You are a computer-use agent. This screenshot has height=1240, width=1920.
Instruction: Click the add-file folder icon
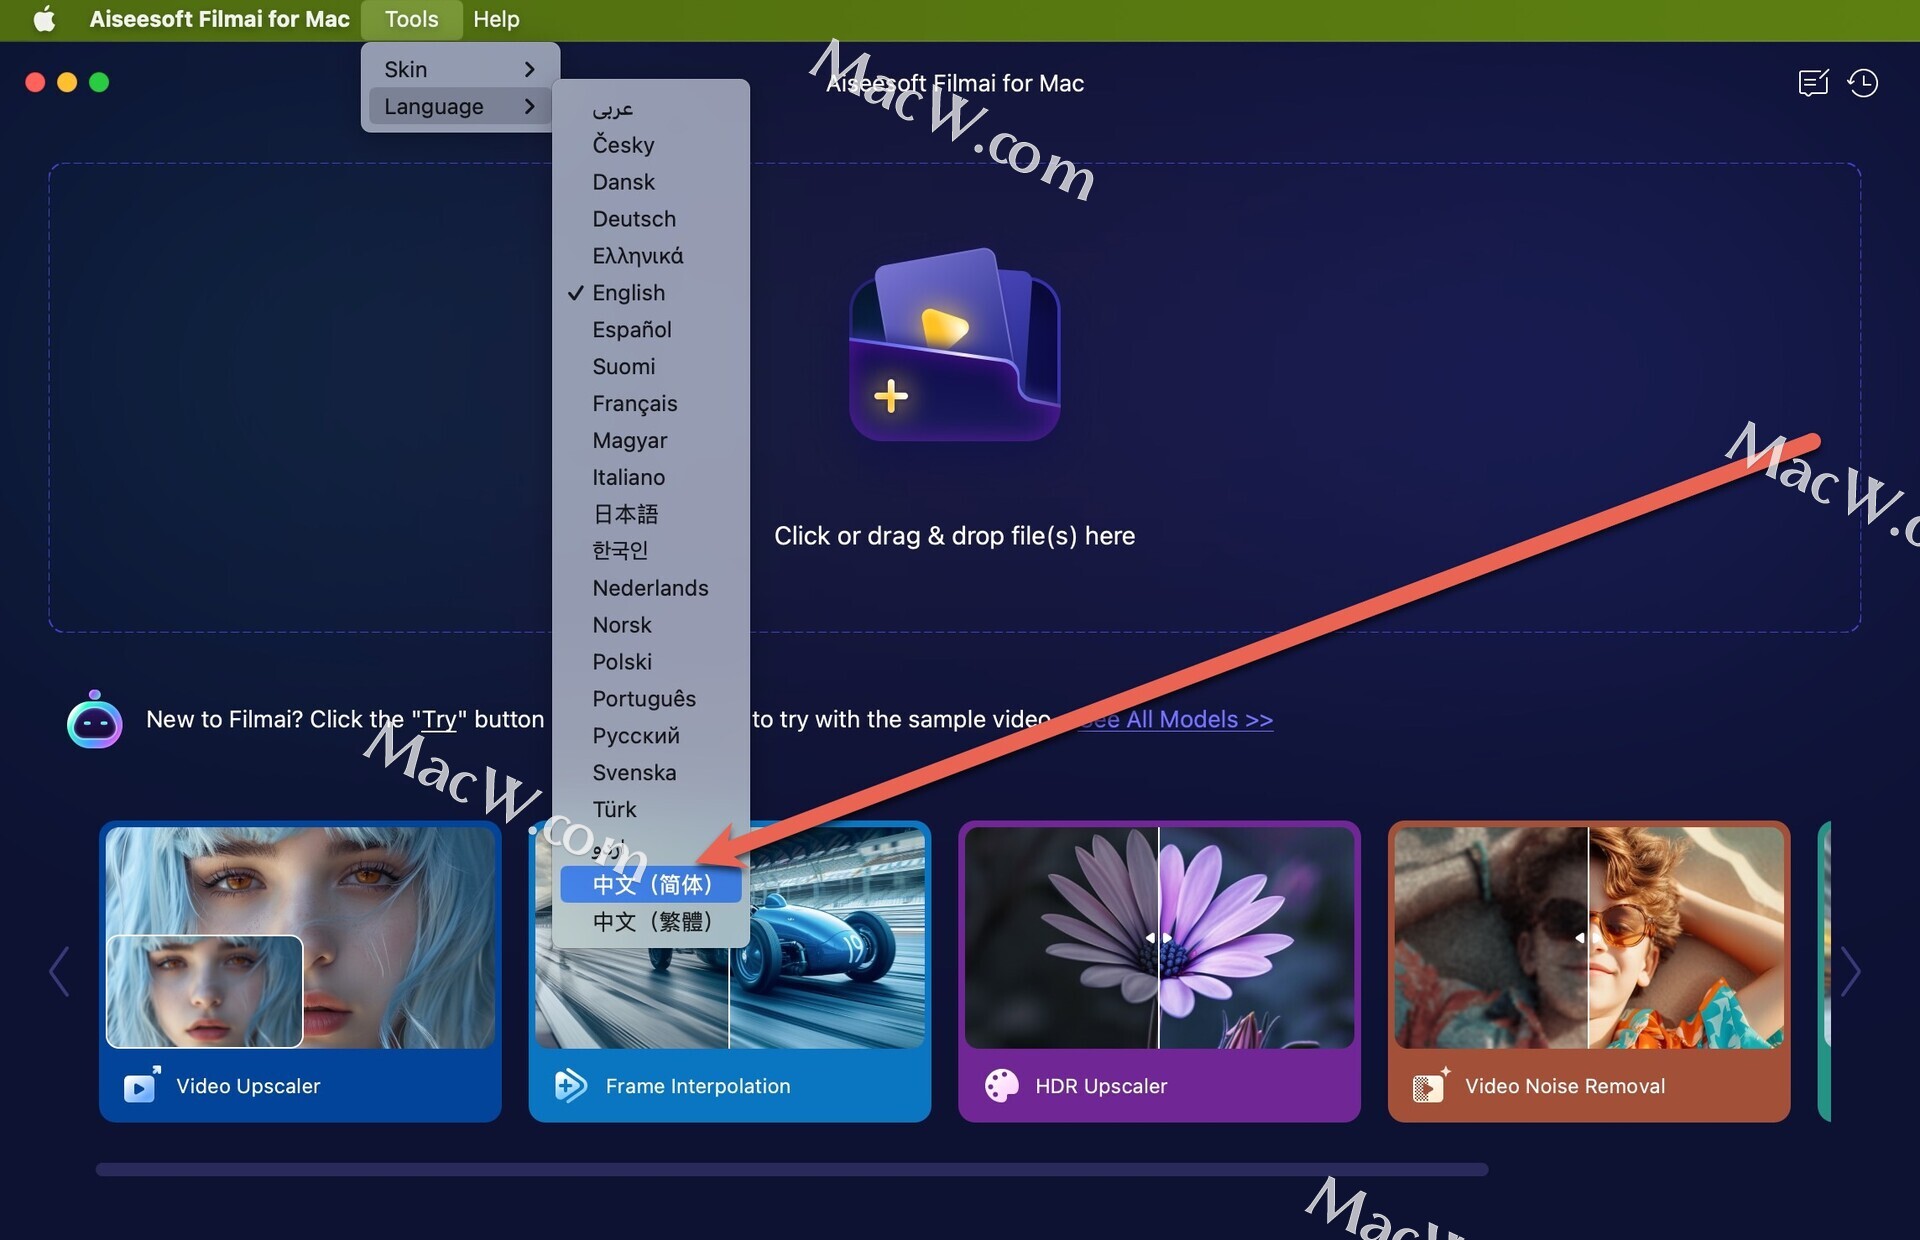(x=954, y=344)
